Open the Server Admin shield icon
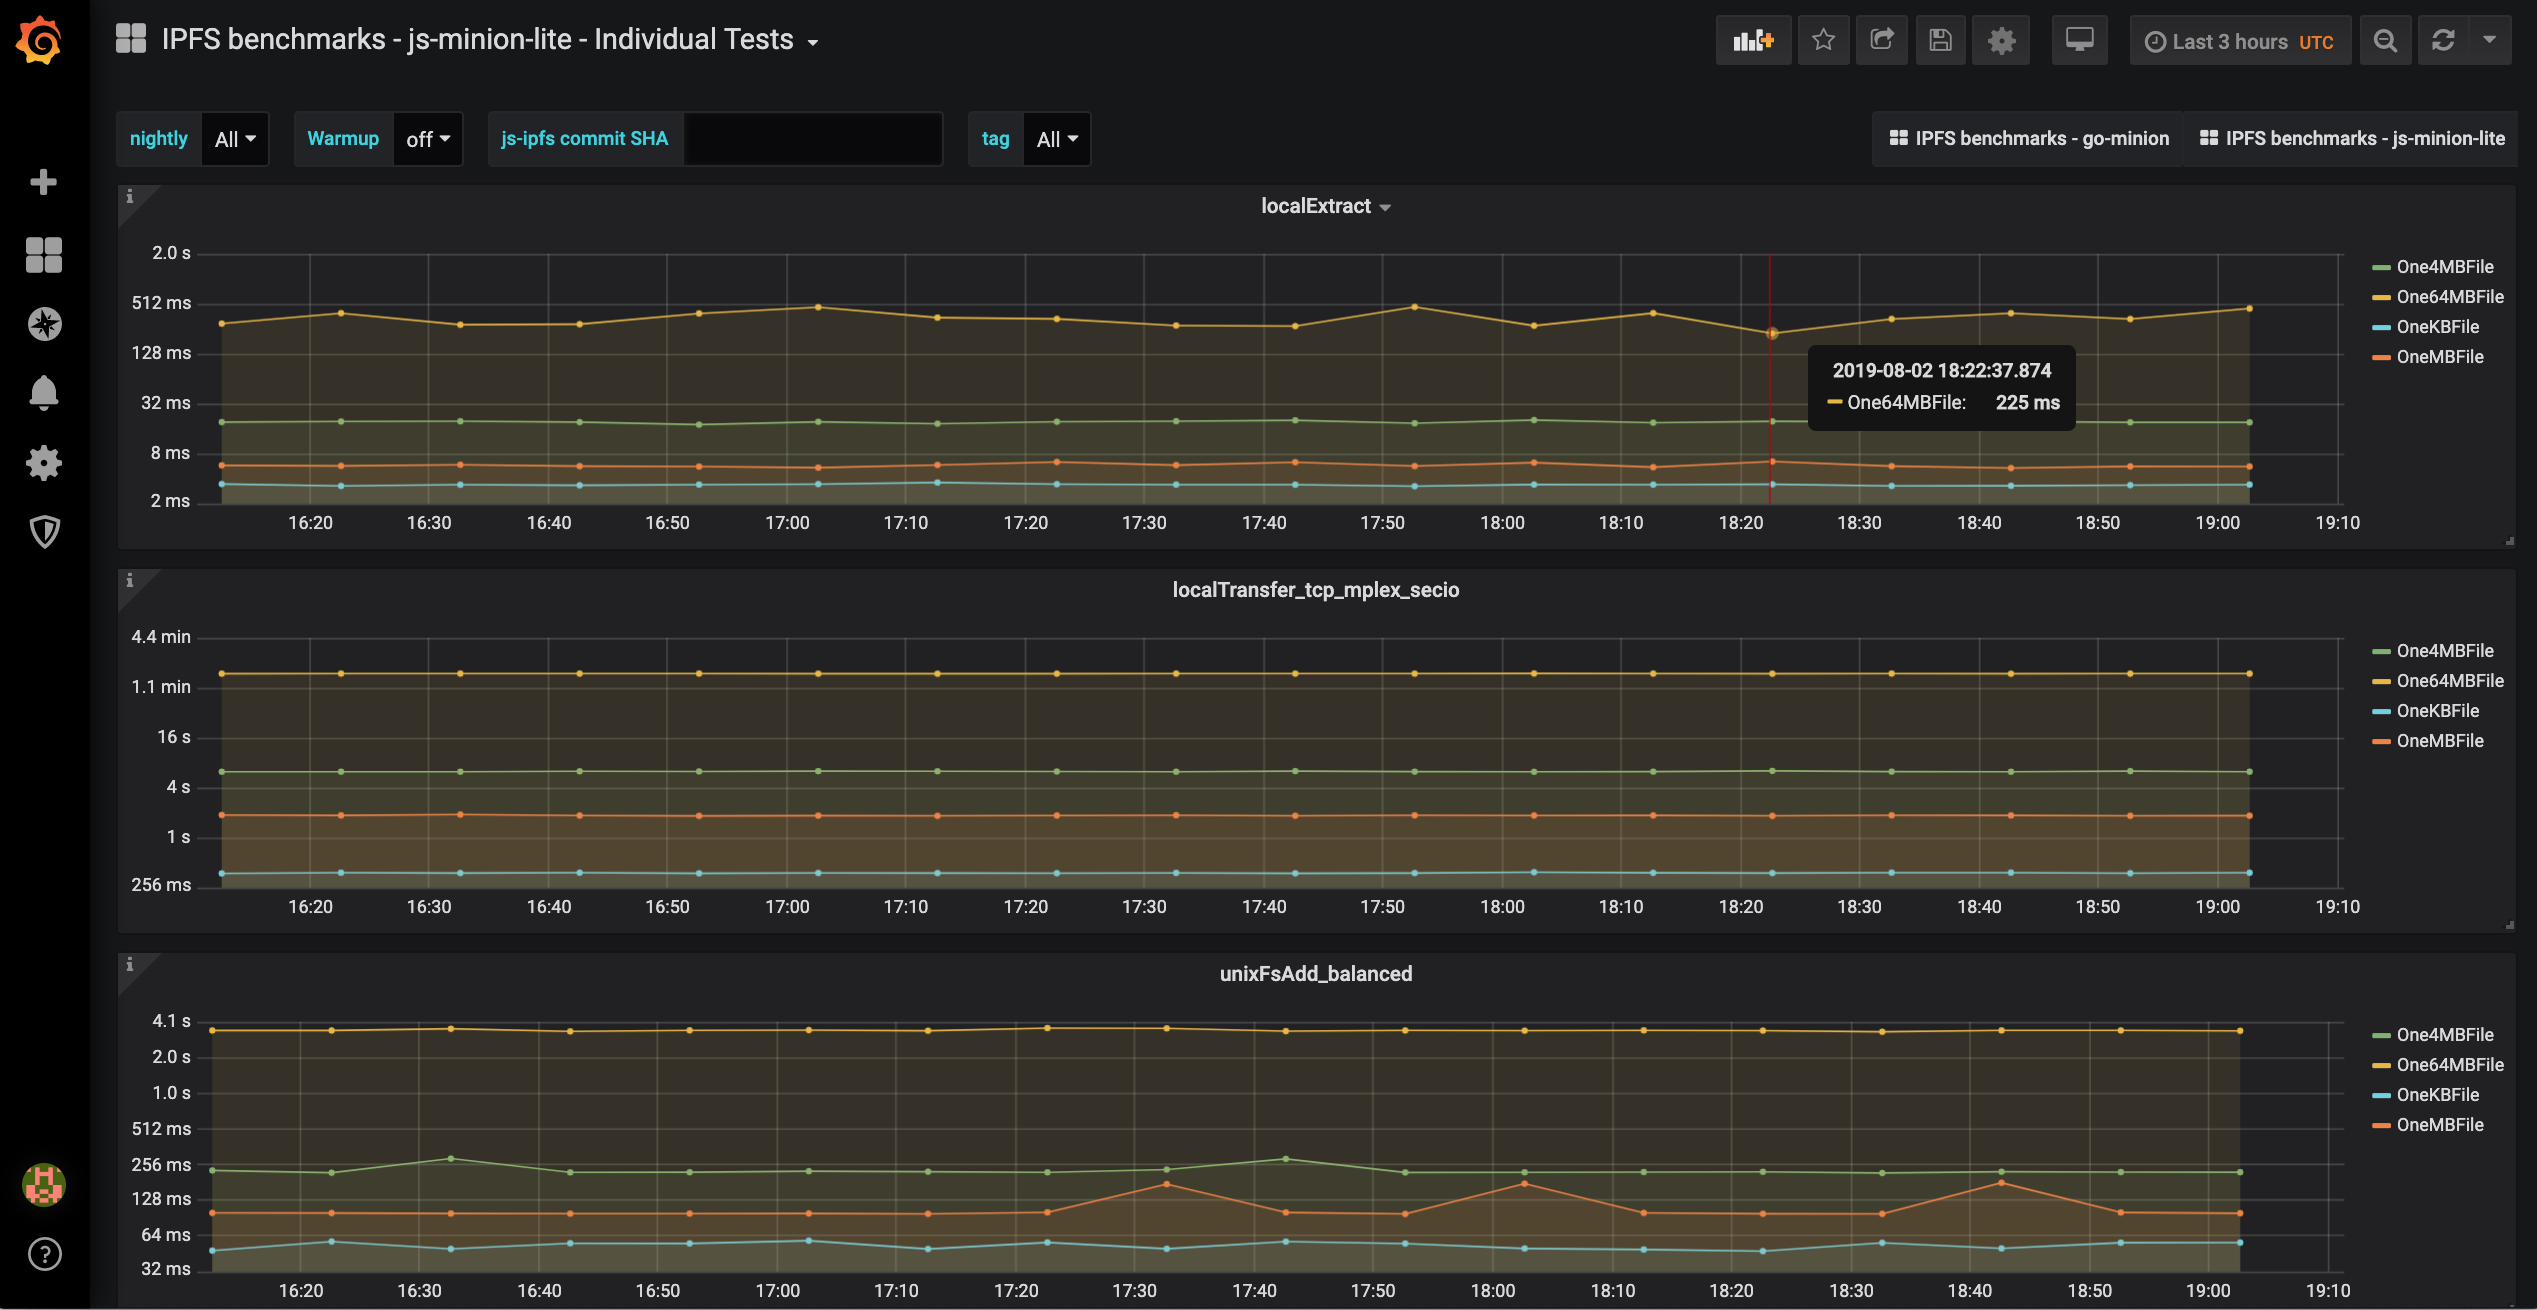The image size is (2537, 1310). 44,532
